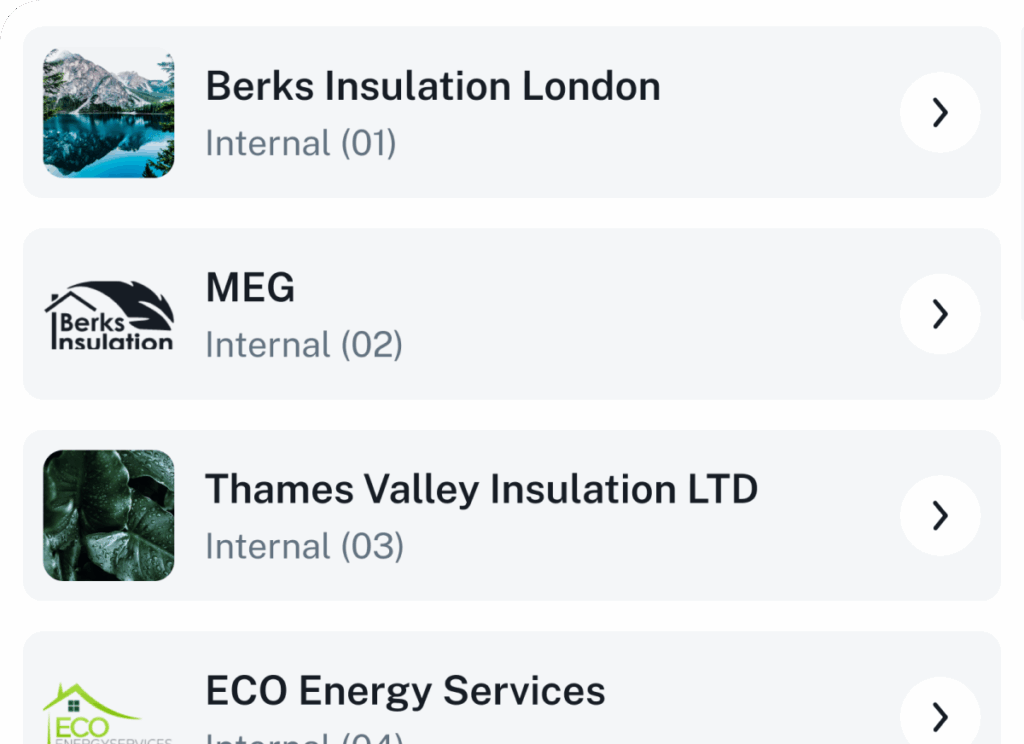Click the Internal (02) label

pos(304,345)
